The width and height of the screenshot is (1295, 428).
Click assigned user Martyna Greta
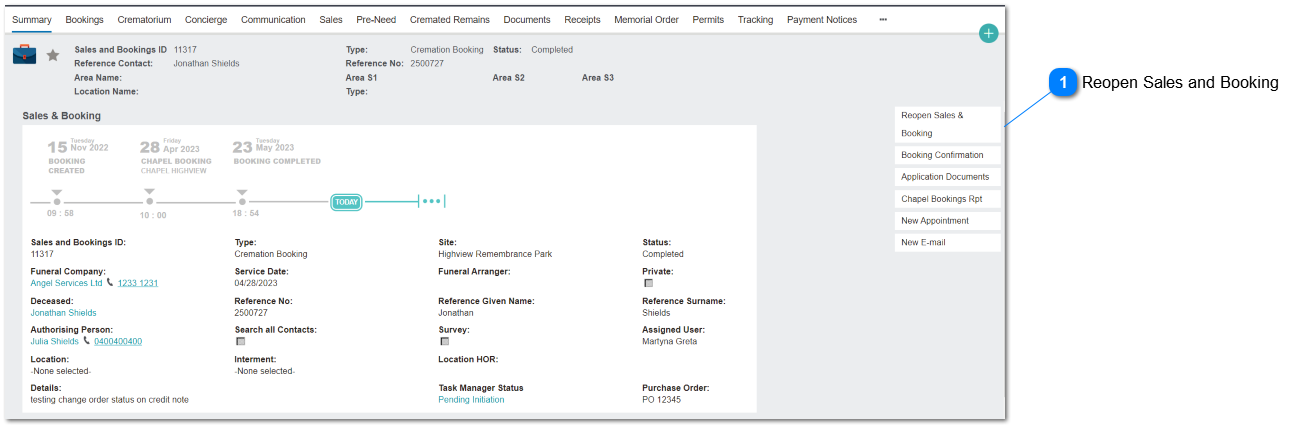(x=671, y=341)
